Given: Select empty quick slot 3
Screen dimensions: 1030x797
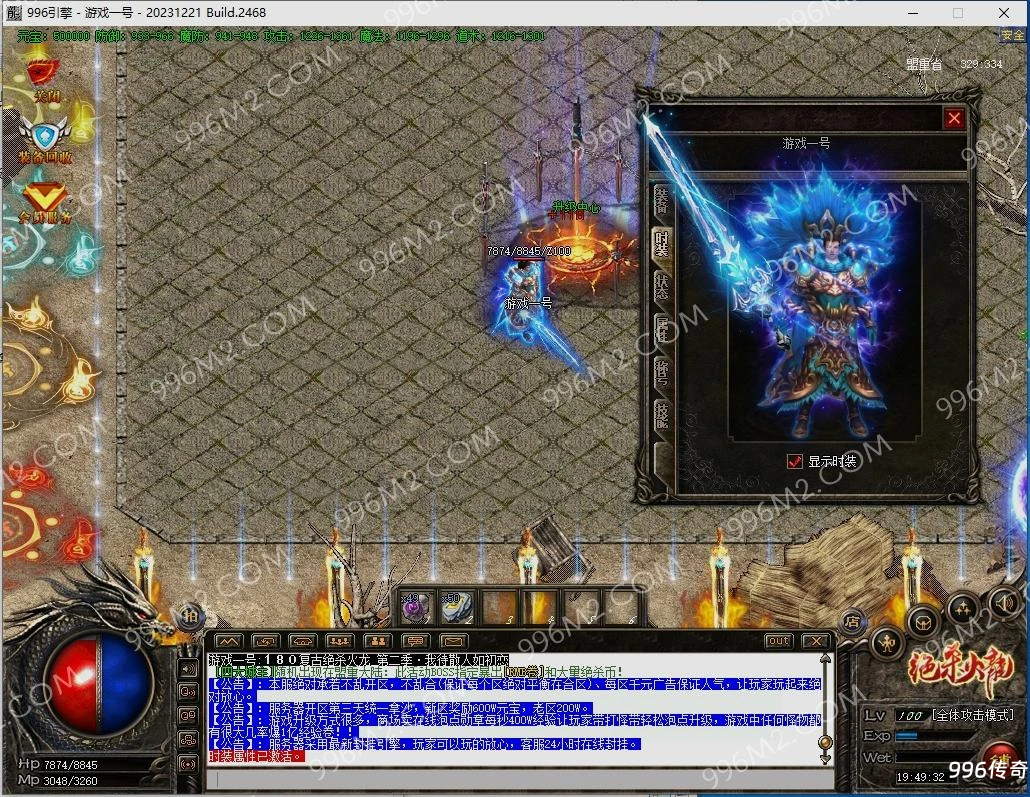Looking at the screenshot, I should point(499,607).
